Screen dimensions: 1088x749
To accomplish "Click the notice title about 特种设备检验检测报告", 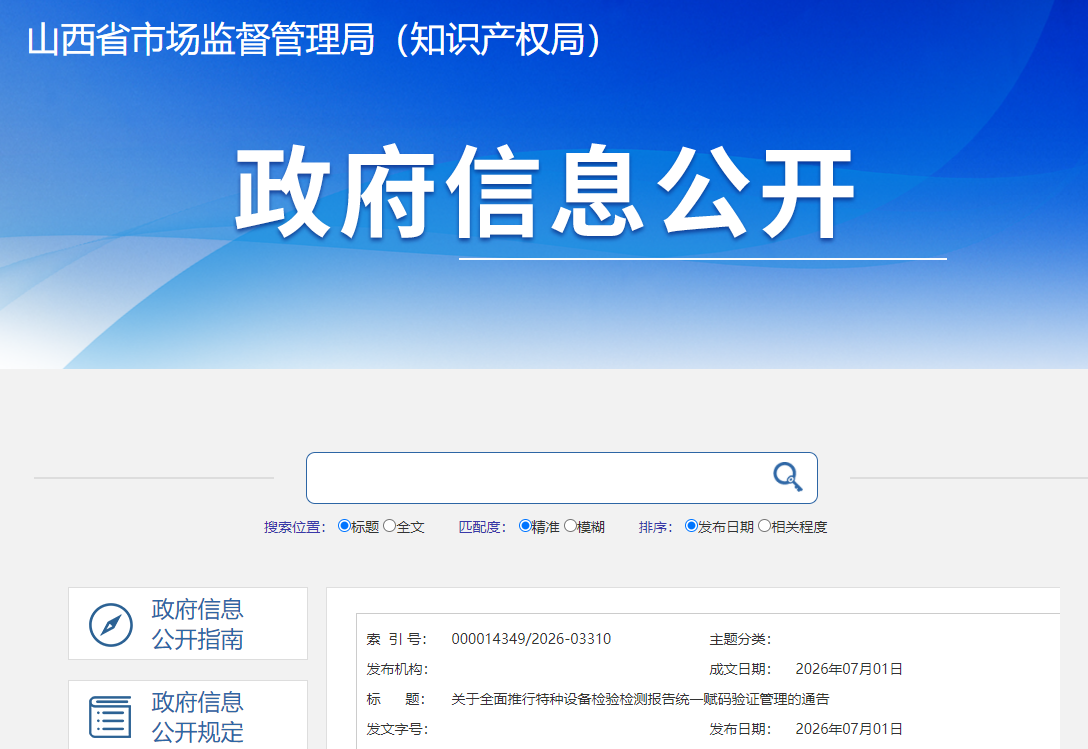I will (640, 699).
